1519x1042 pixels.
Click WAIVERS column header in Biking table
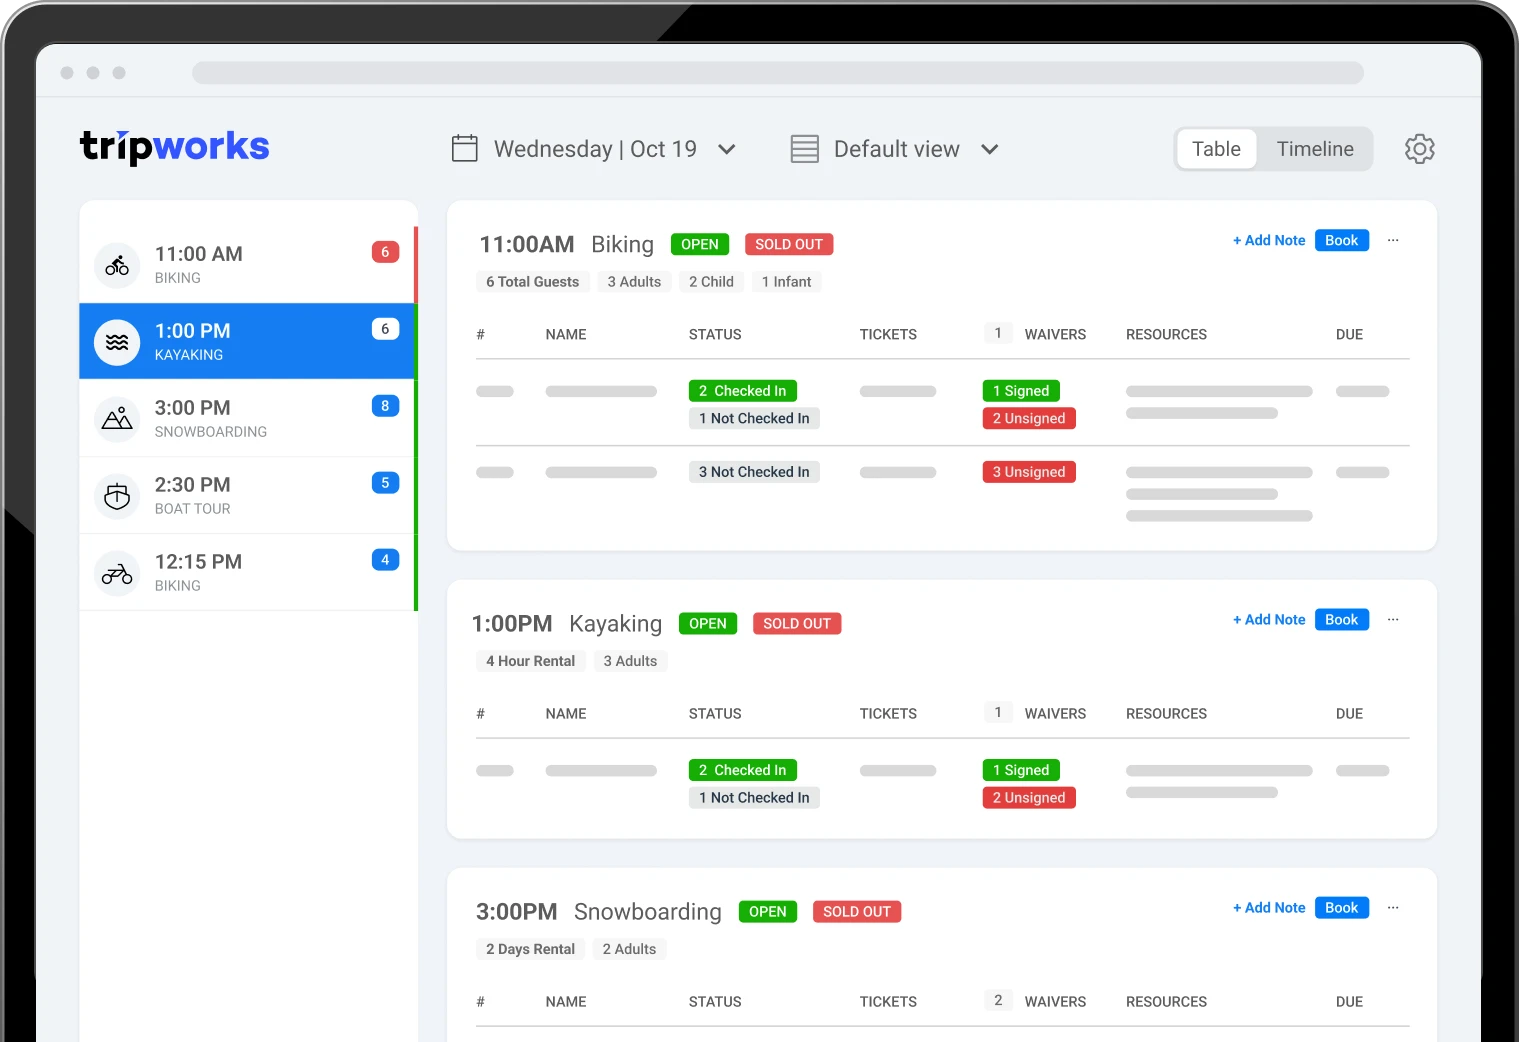point(1055,334)
